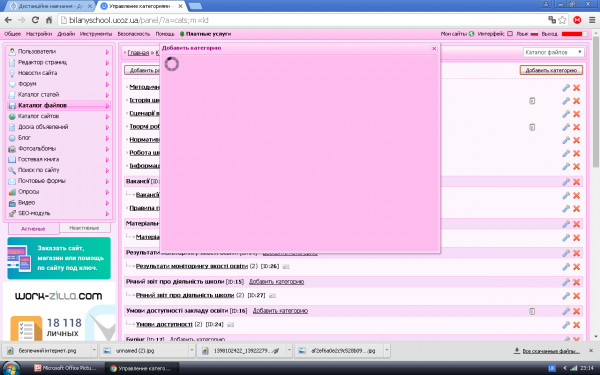Click the Добавить категорию button at right
The height and width of the screenshot is (375, 600).
(551, 70)
